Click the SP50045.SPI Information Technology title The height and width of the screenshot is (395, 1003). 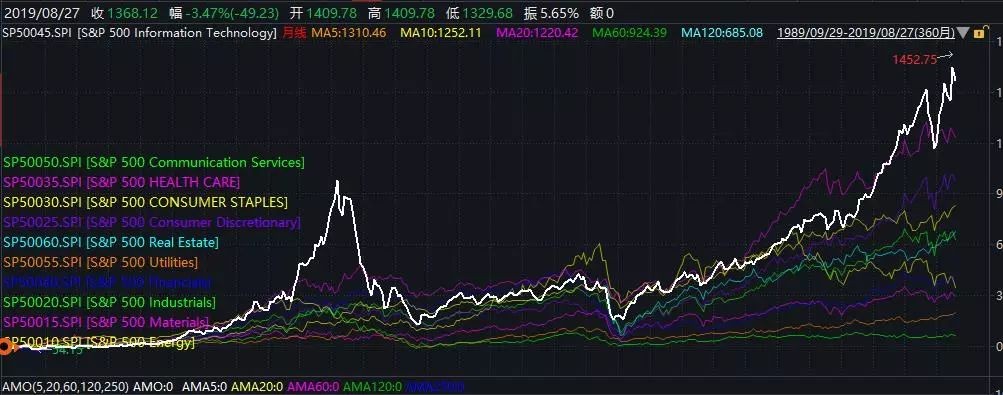(x=140, y=33)
